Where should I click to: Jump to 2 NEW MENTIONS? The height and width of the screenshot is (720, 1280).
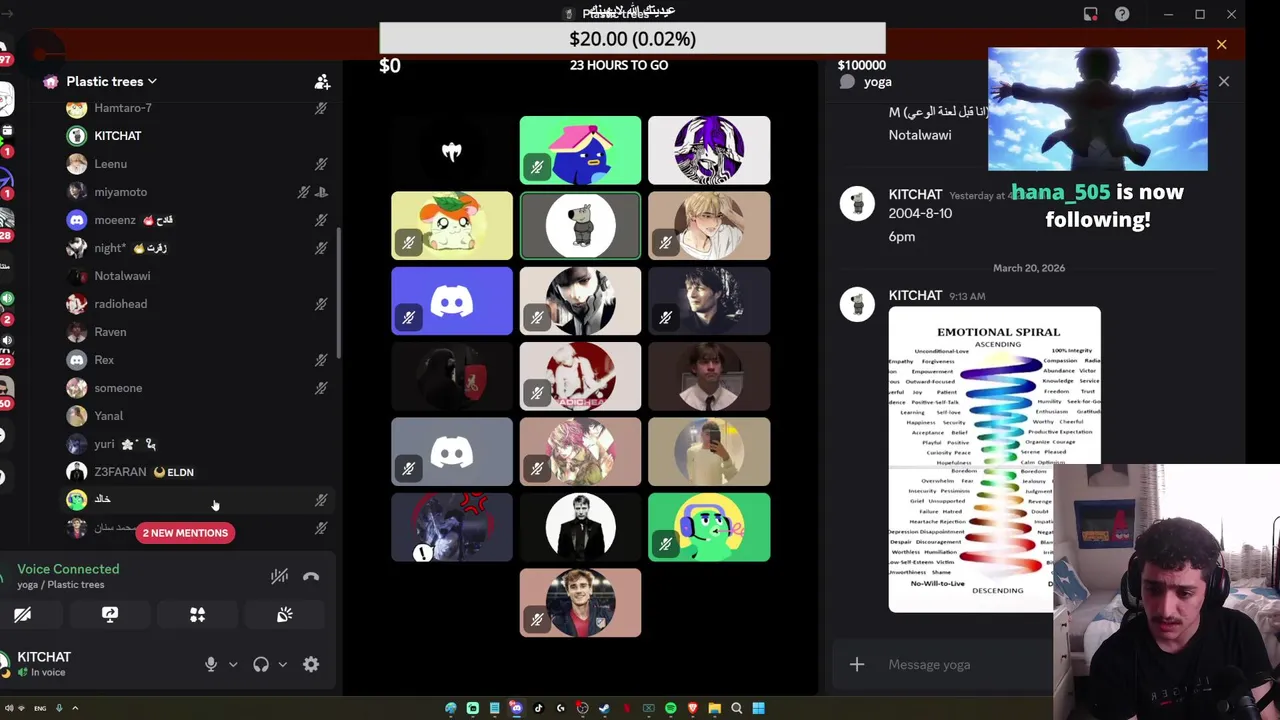[x=185, y=533]
